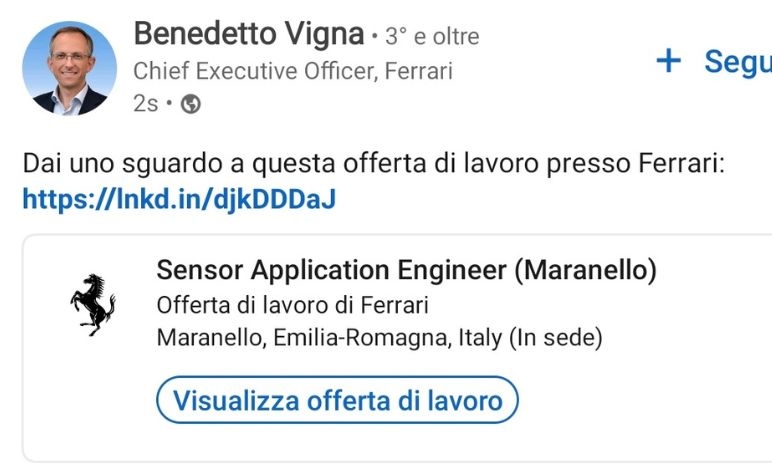
Task: Click empty area of job card below button
Action: pos(394,443)
